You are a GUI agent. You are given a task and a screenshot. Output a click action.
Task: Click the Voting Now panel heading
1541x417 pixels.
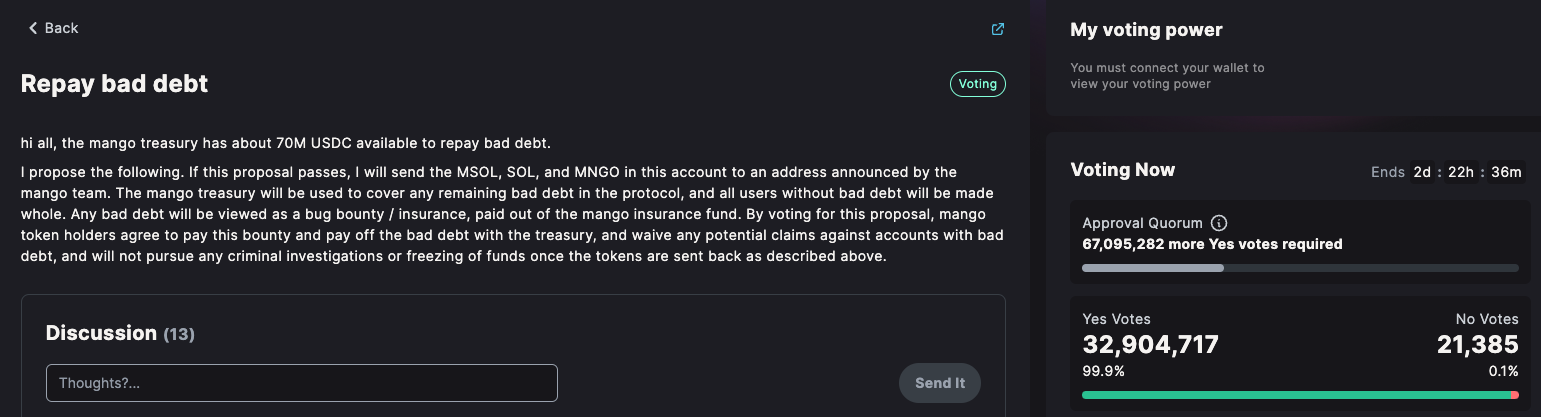click(x=1123, y=170)
